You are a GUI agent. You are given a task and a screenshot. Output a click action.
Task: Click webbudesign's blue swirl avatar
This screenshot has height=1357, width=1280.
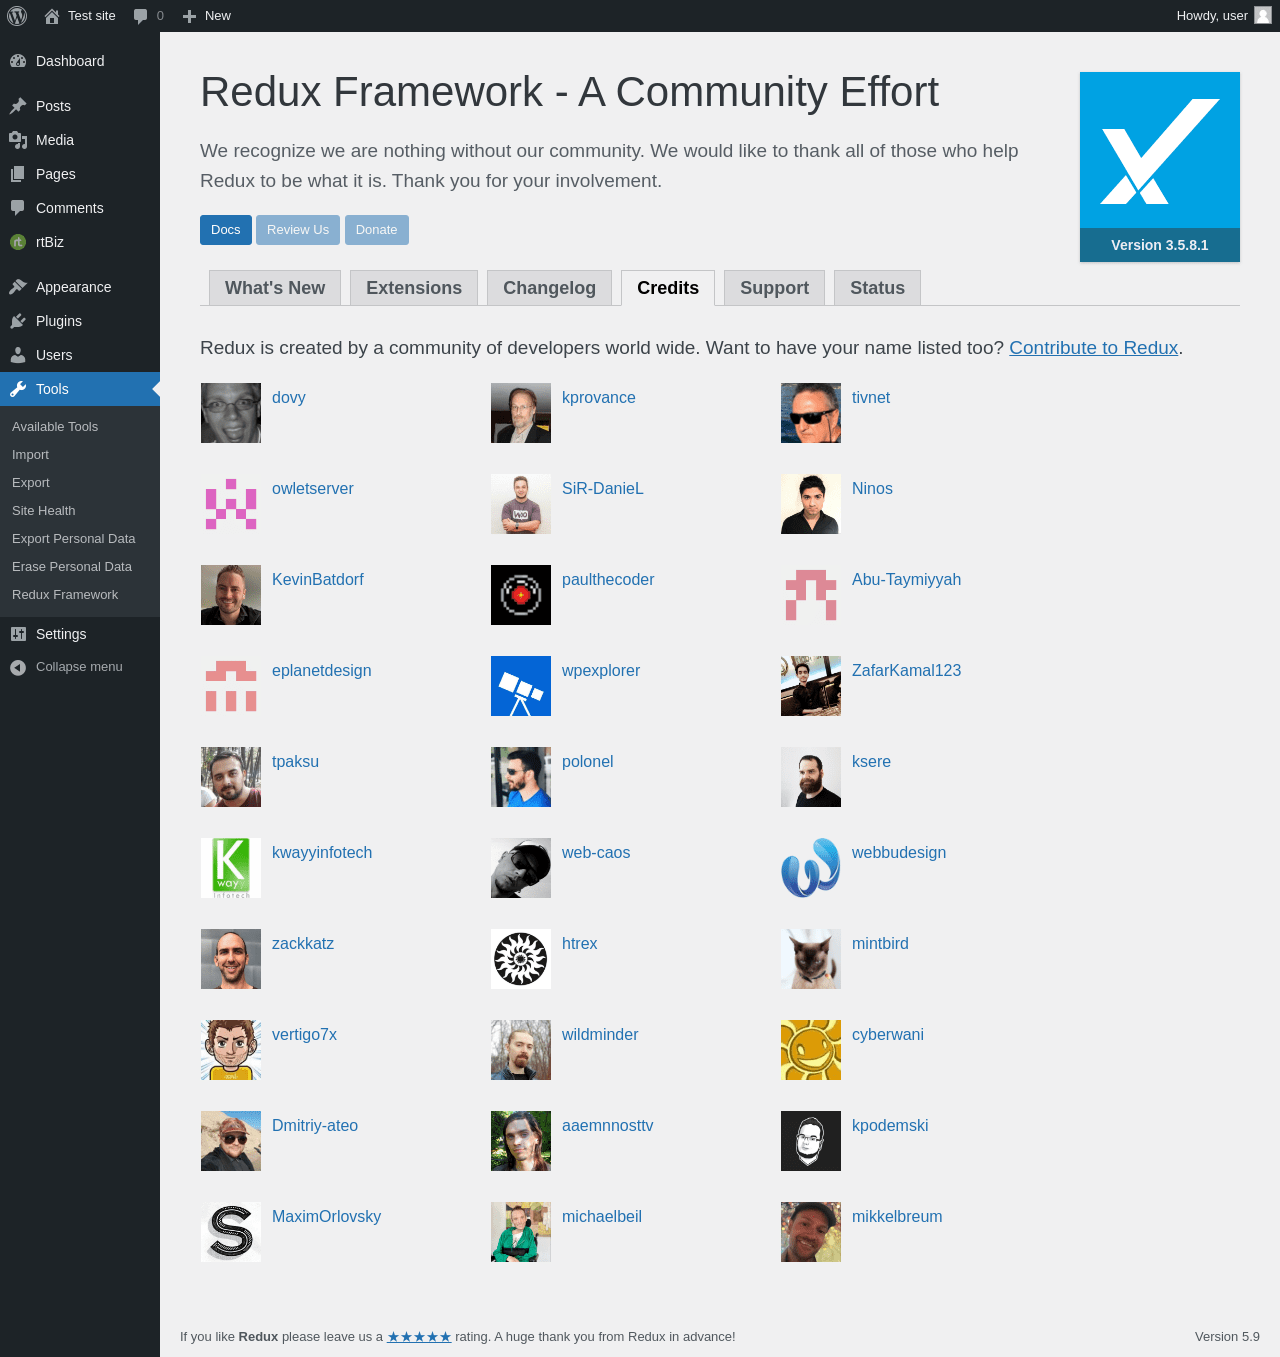point(811,868)
